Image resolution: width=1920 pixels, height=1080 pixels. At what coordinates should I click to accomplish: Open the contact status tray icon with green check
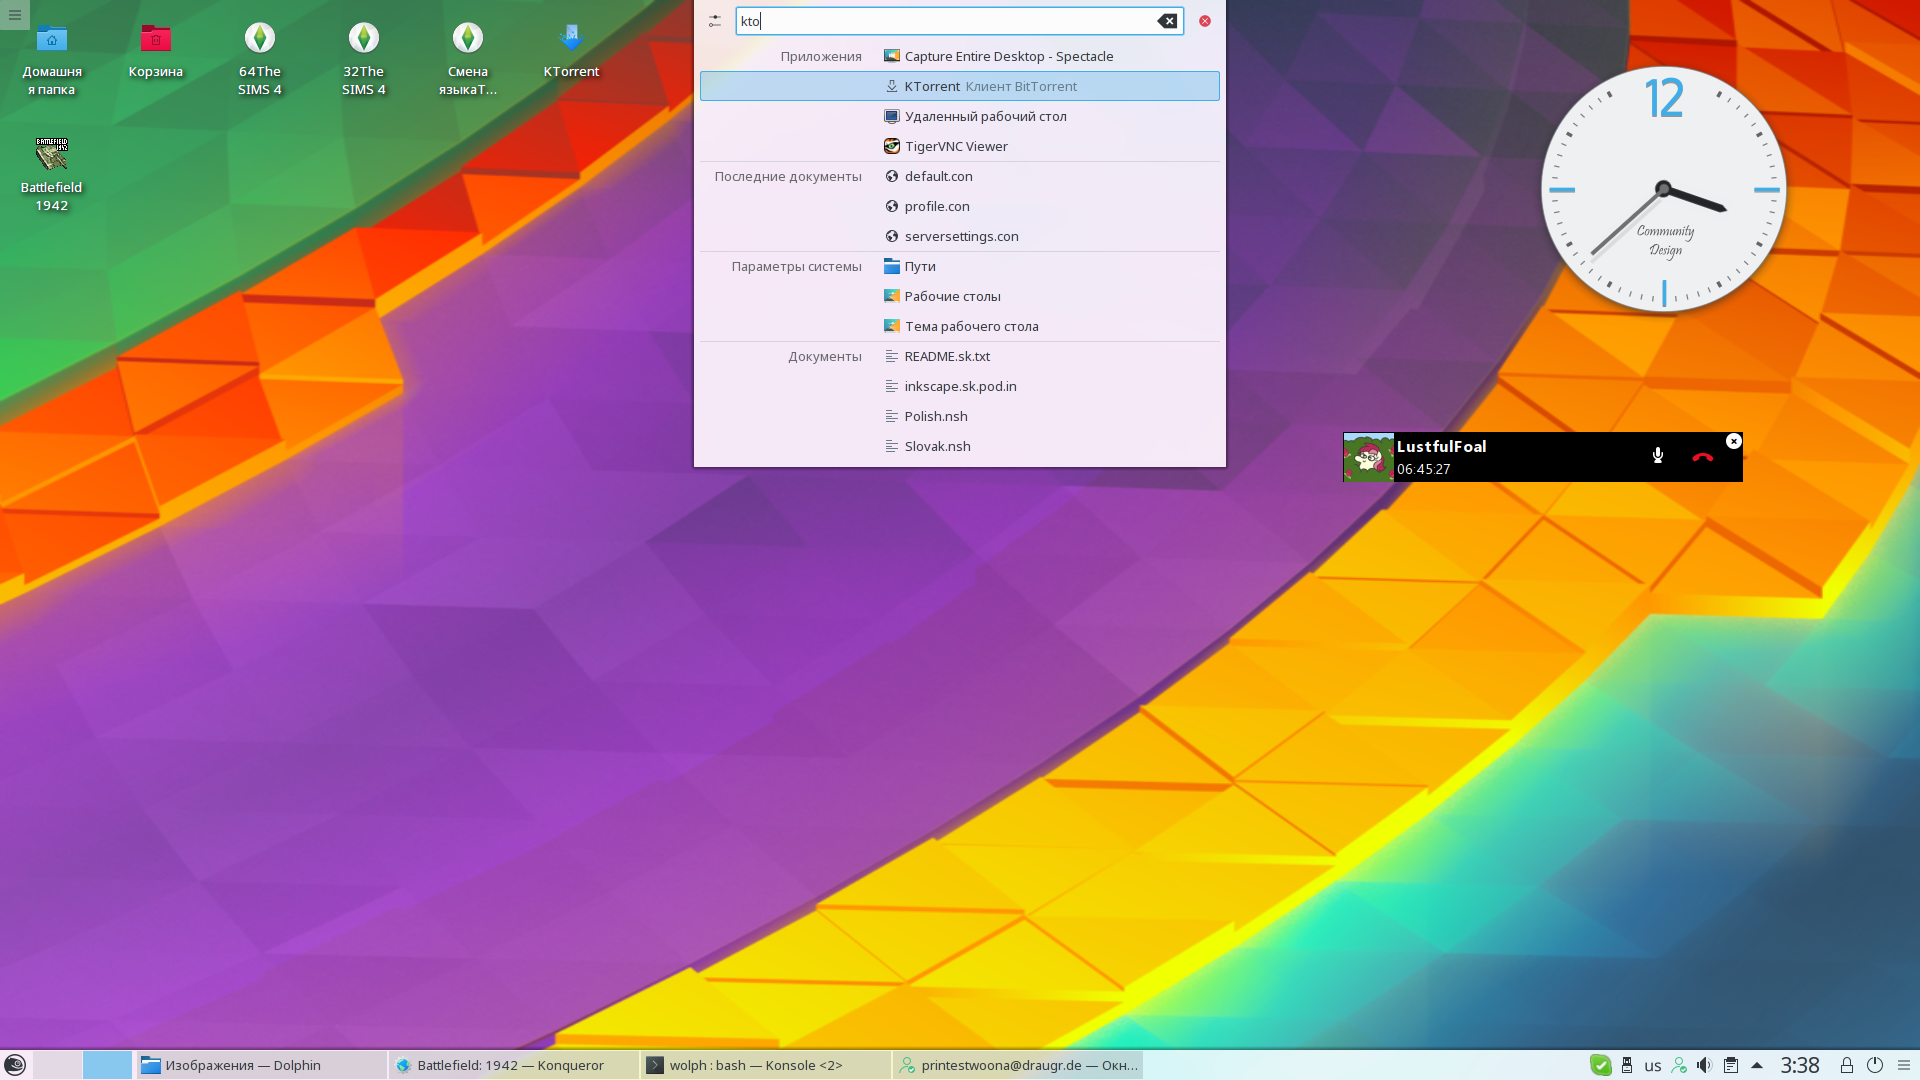pos(1679,1065)
